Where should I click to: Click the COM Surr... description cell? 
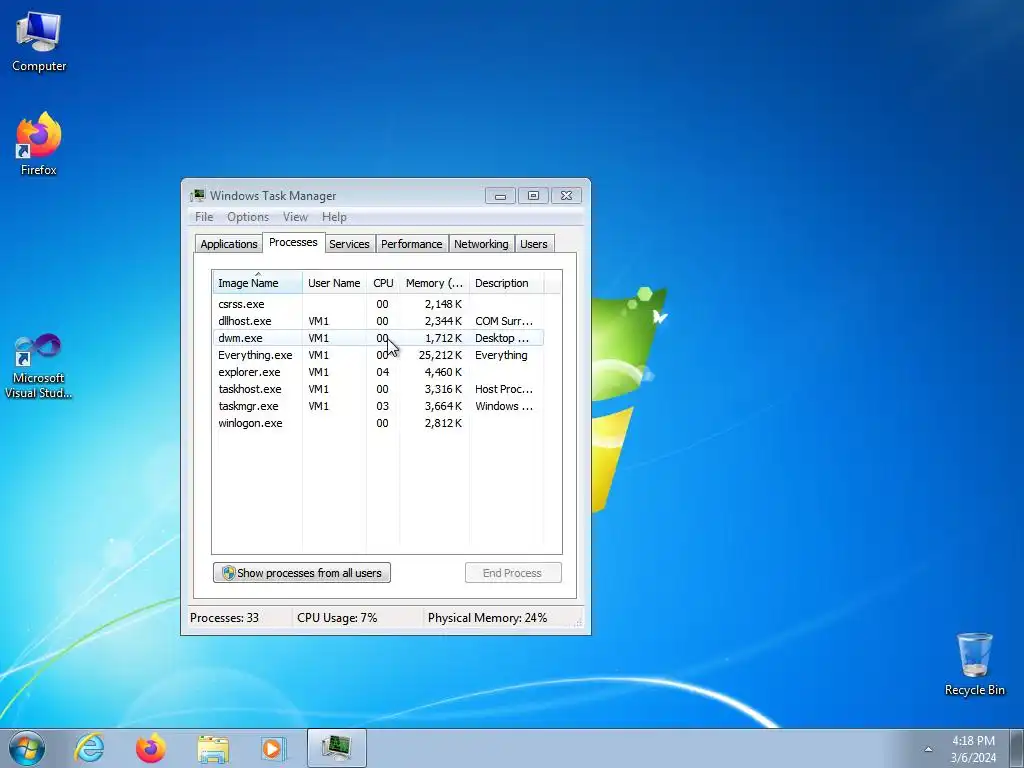[504, 321]
